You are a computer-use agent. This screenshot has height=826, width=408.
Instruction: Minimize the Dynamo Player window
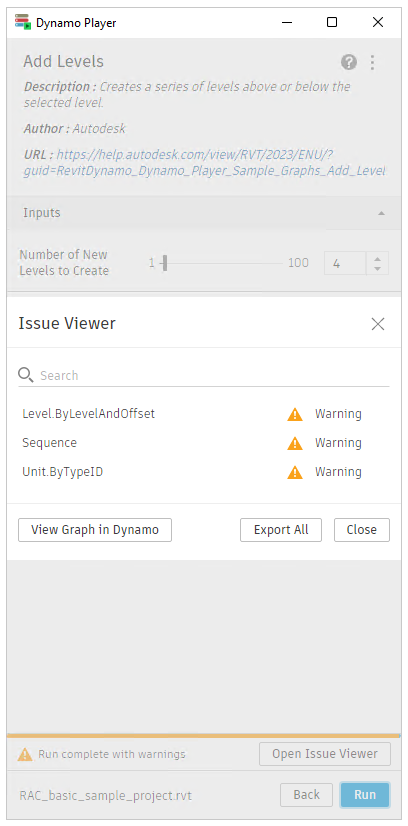(x=287, y=23)
